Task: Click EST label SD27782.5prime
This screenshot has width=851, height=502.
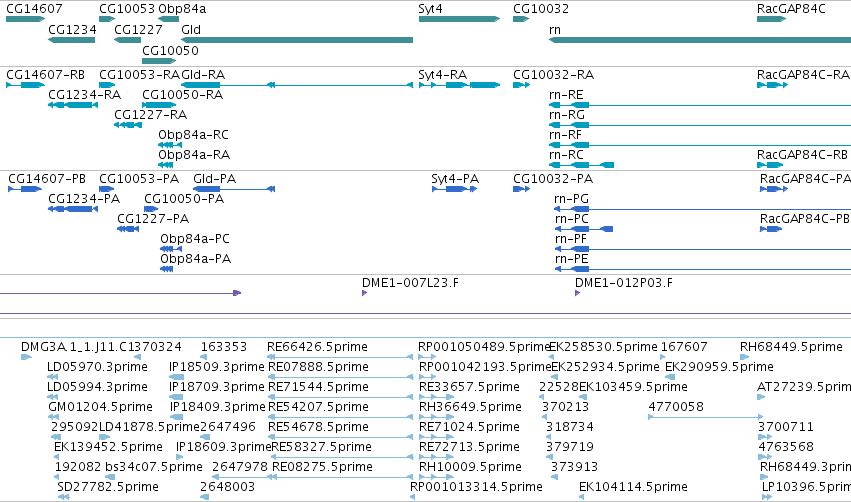Action: [x=107, y=487]
